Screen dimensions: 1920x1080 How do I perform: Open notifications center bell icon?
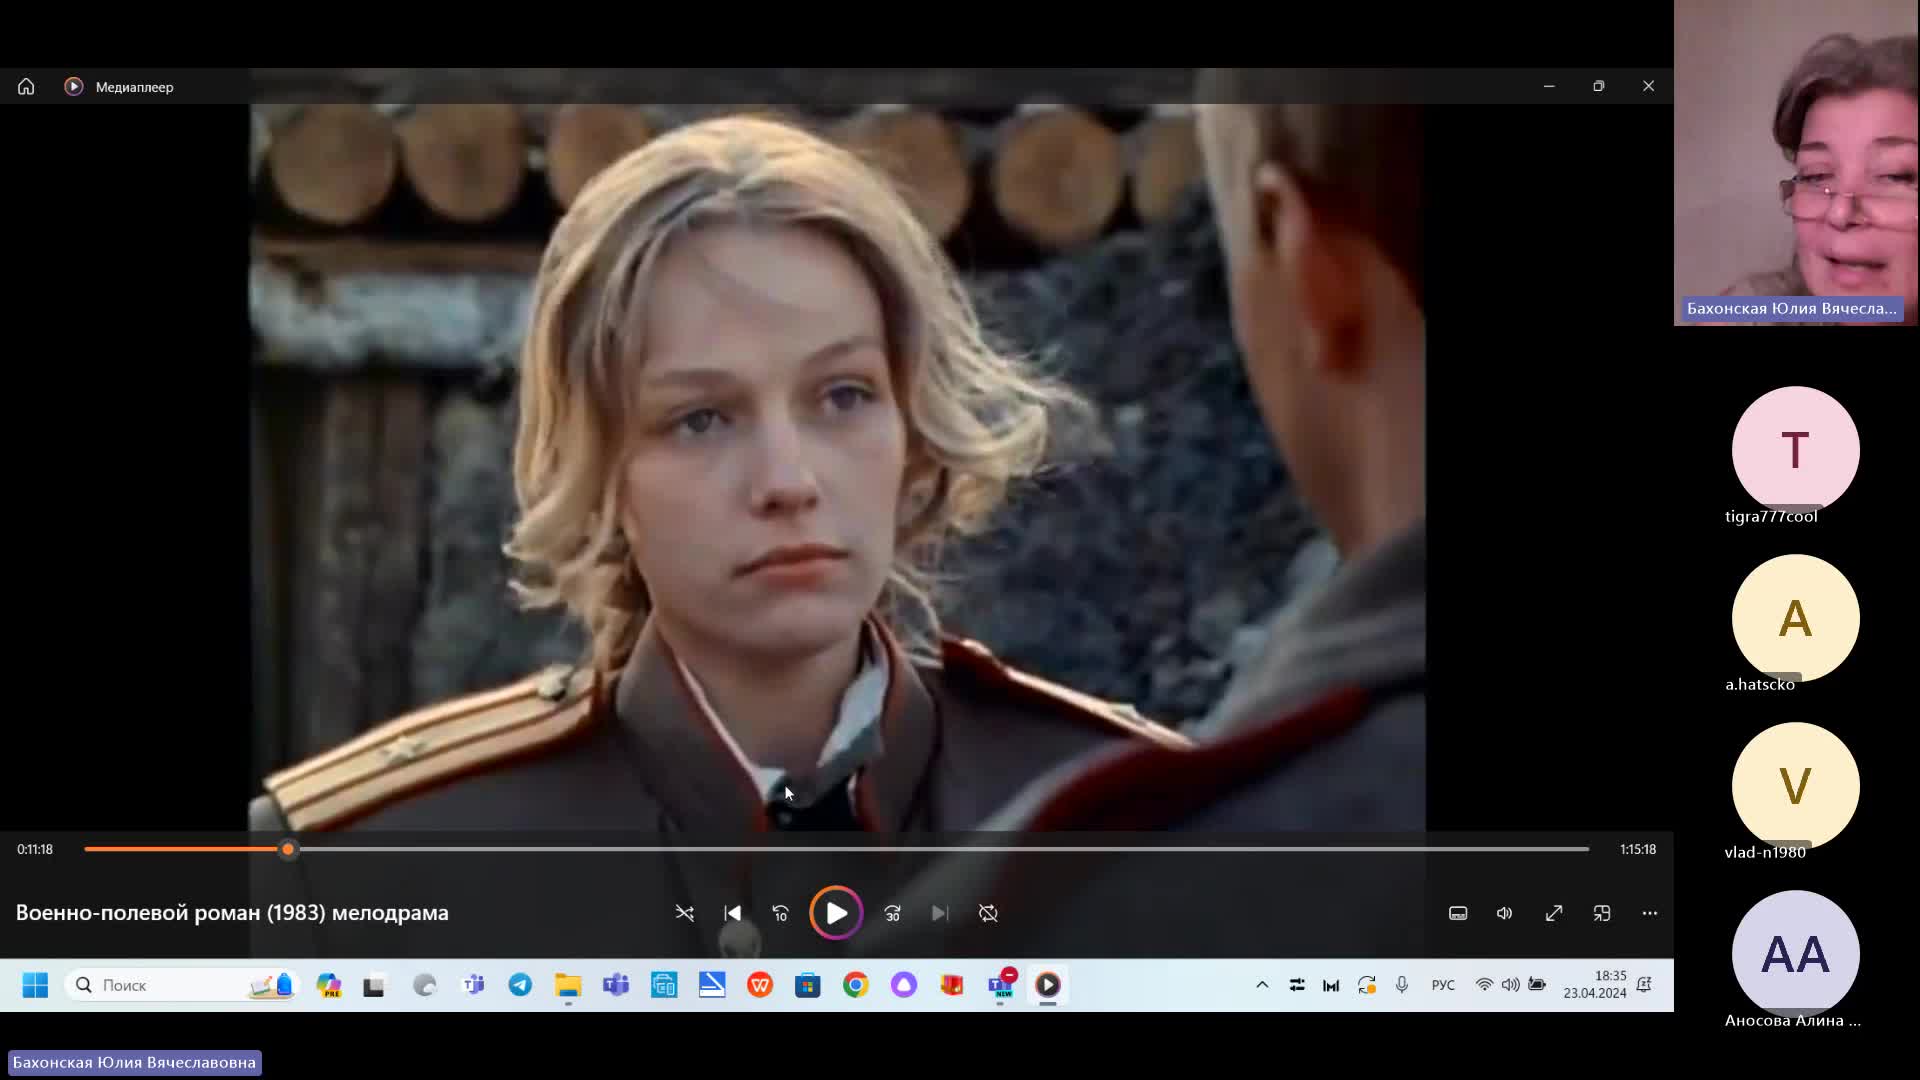1645,985
